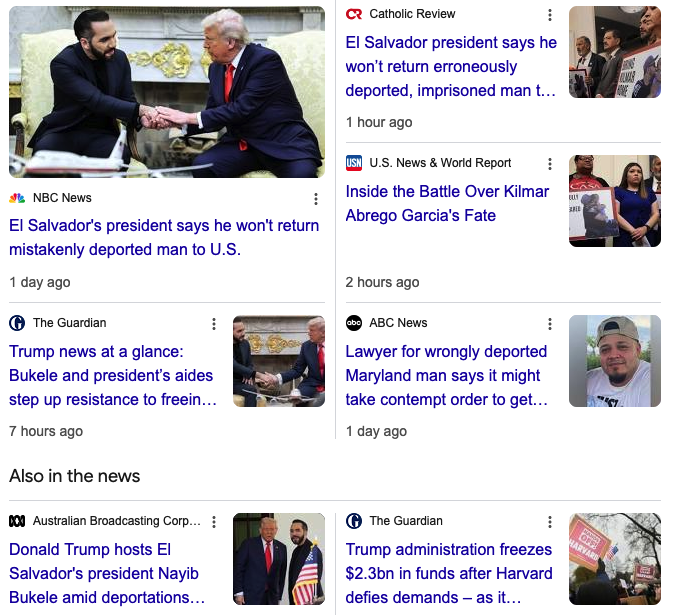Open options for Guardian Trump news glance
Viewport: 679px width, 615px height.
tap(214, 324)
